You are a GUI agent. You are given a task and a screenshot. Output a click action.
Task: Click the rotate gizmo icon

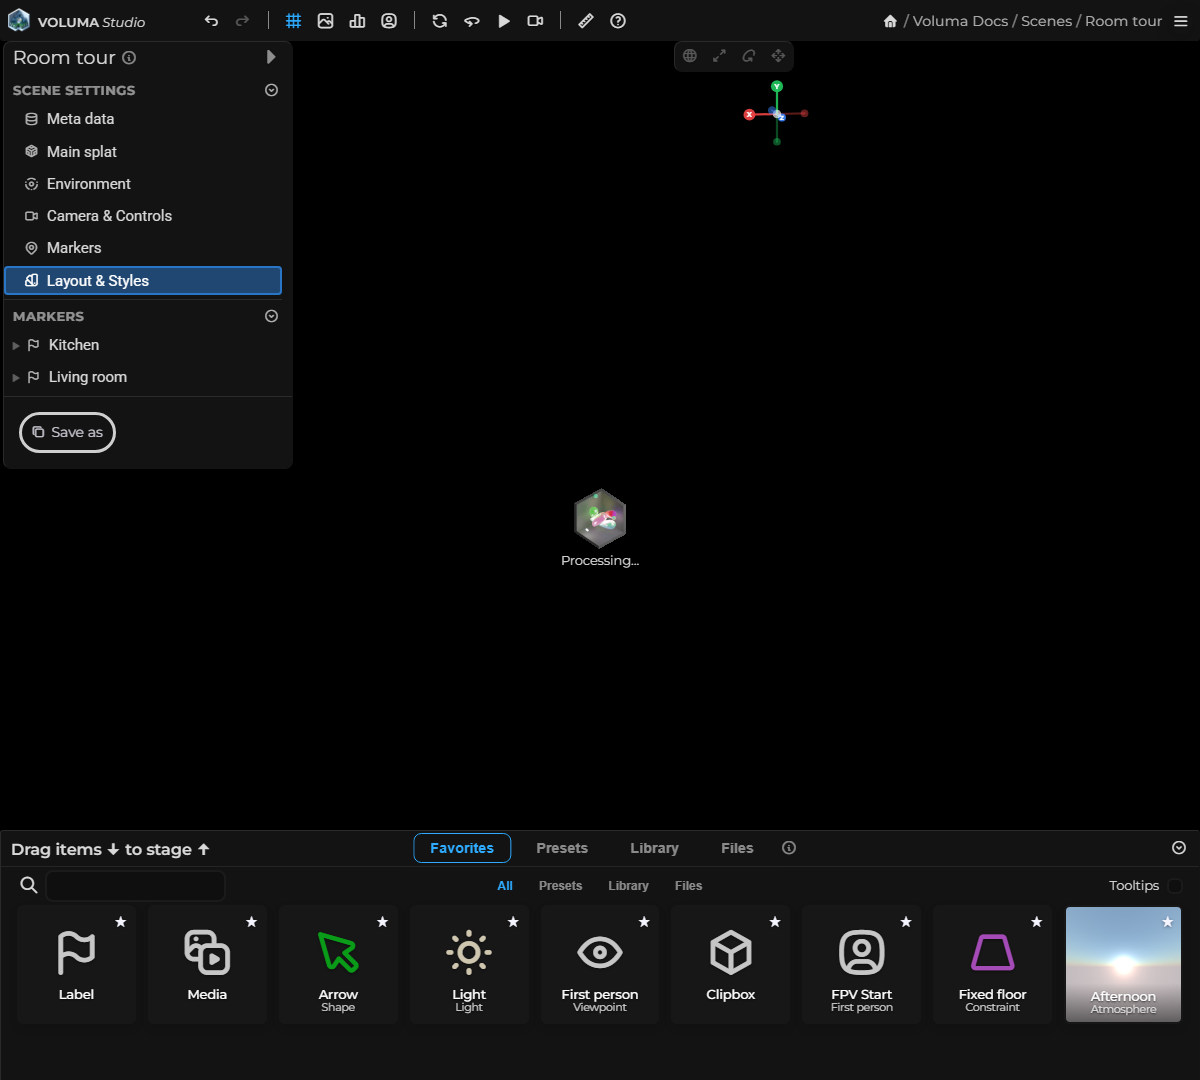(x=749, y=56)
